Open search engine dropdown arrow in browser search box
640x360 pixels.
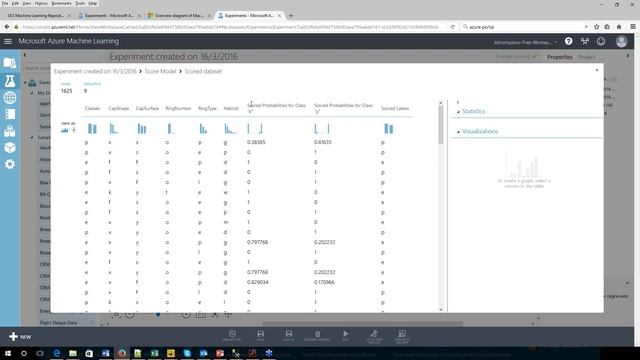click(x=586, y=27)
